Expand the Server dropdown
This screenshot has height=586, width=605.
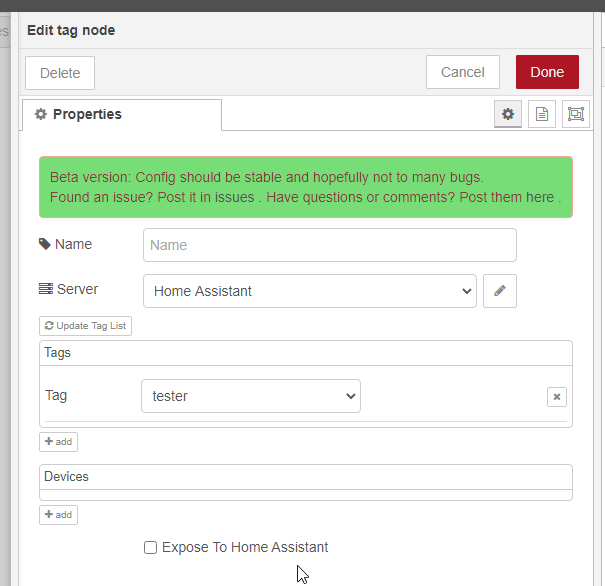pos(310,291)
